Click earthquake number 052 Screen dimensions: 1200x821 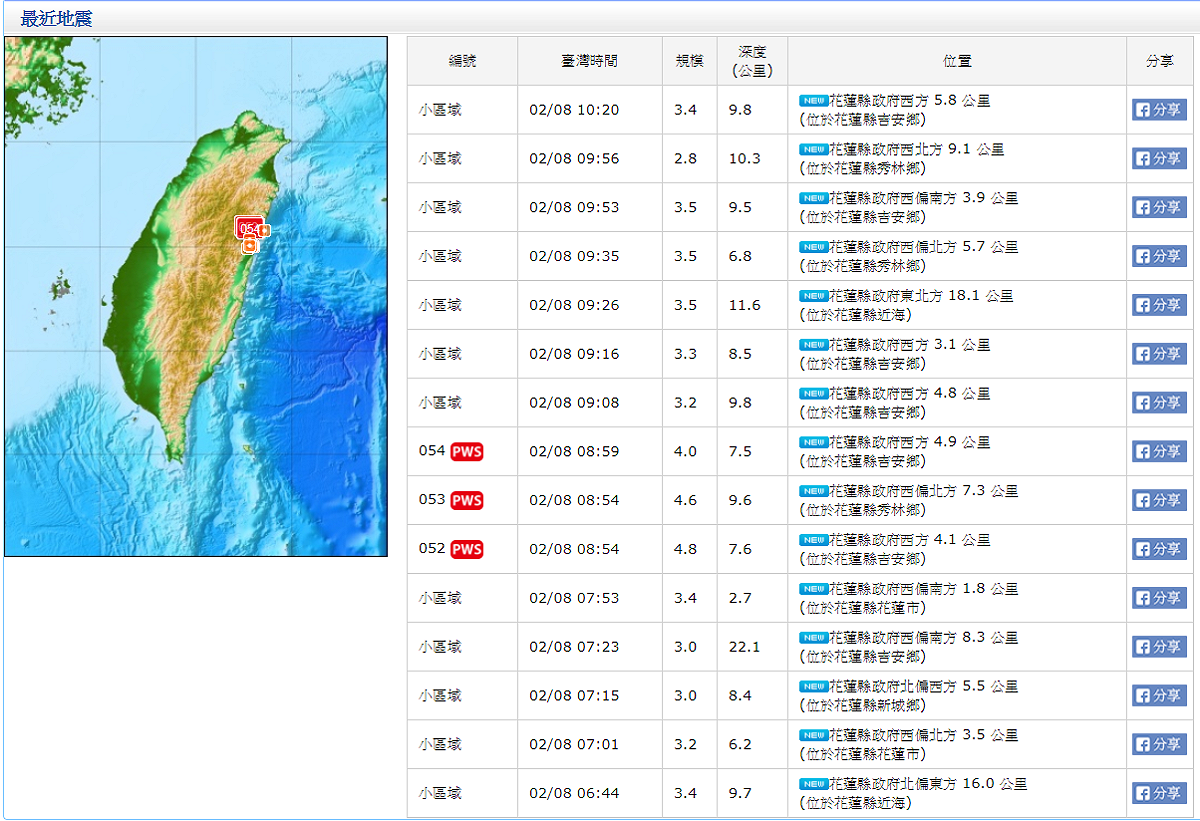[432, 549]
